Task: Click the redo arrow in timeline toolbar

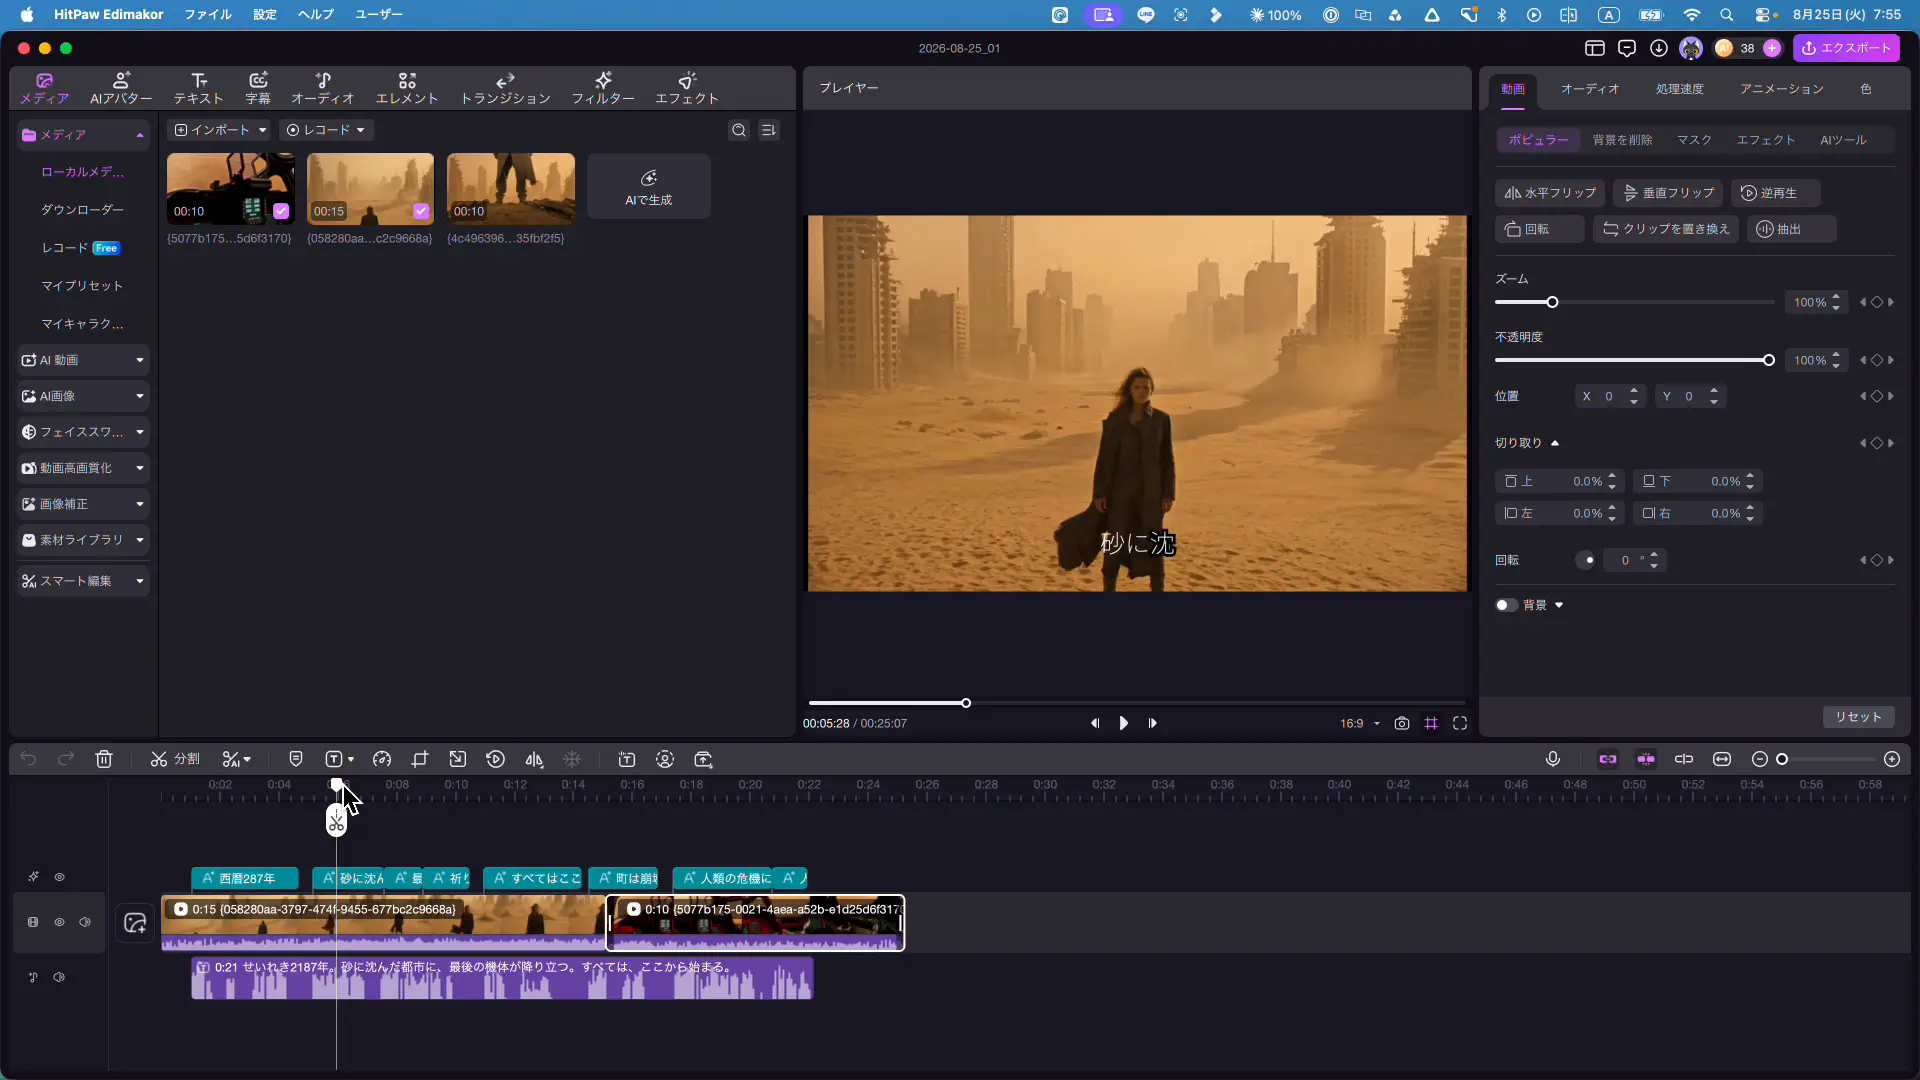Action: (66, 759)
